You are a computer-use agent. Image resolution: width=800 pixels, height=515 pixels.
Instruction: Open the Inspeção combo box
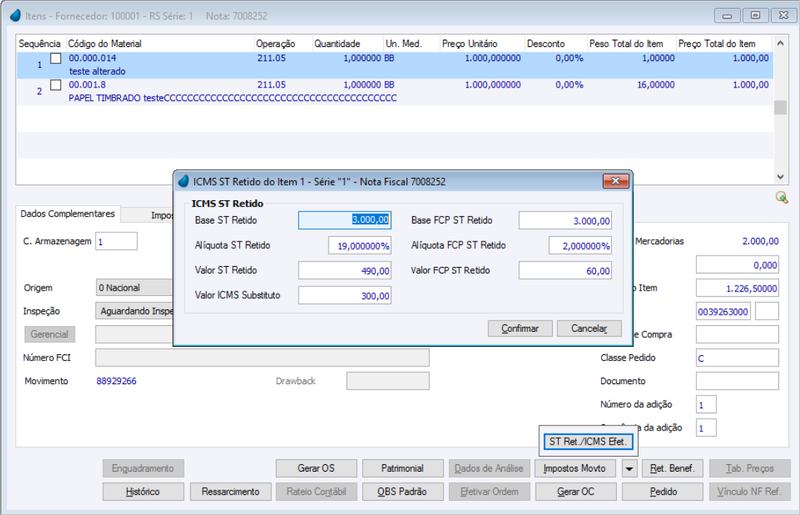tap(134, 311)
